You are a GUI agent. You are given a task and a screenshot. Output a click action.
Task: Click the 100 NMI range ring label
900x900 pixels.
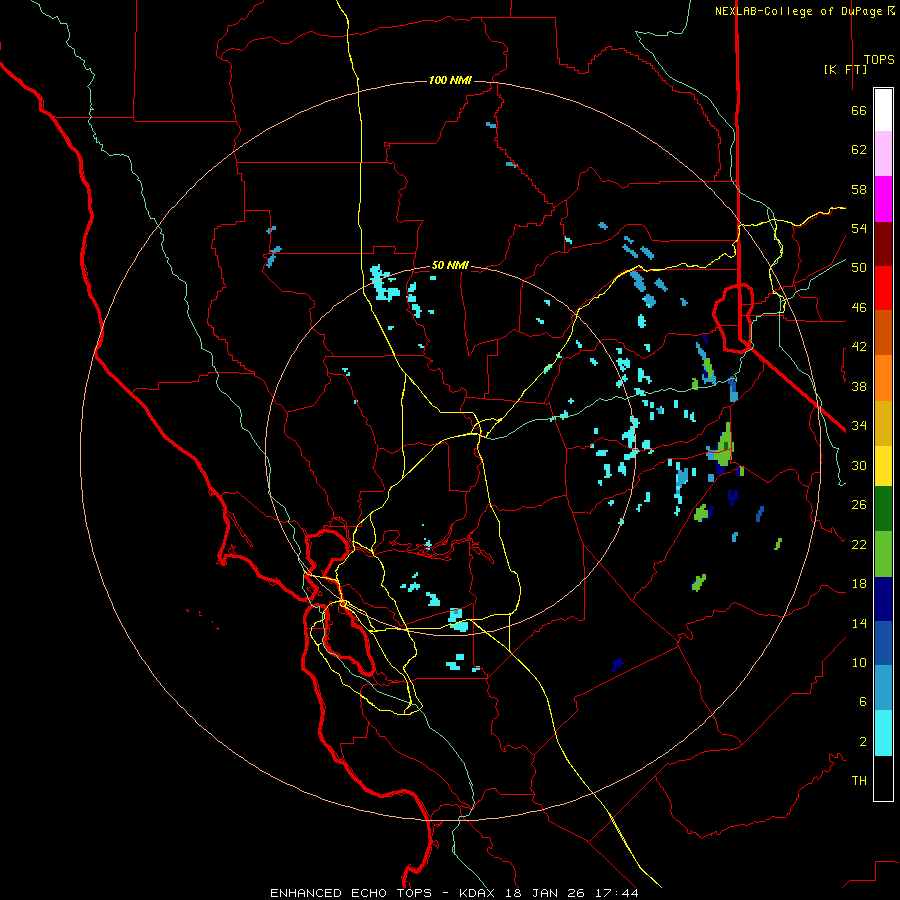(450, 80)
